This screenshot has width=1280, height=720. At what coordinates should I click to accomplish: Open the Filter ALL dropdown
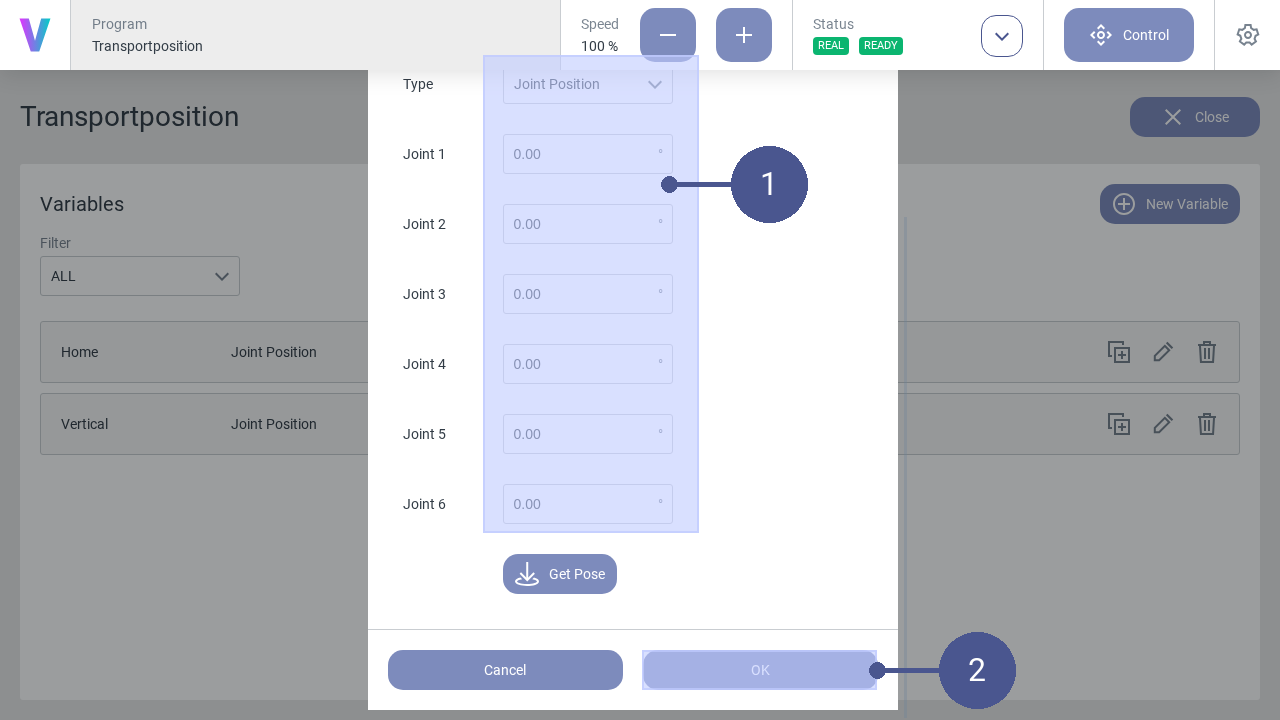point(140,276)
